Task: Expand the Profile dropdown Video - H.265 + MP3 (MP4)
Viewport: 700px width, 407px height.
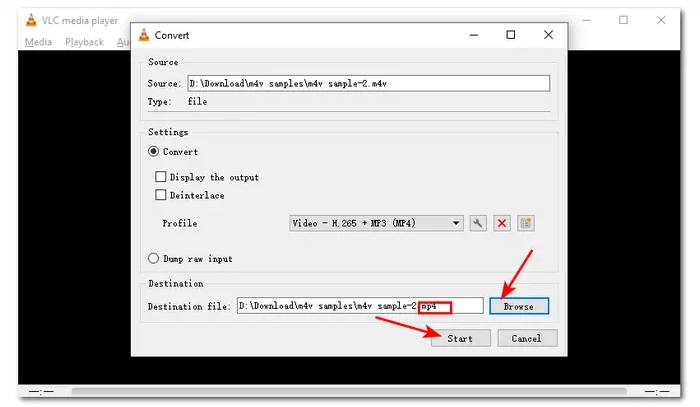Action: pos(376,223)
